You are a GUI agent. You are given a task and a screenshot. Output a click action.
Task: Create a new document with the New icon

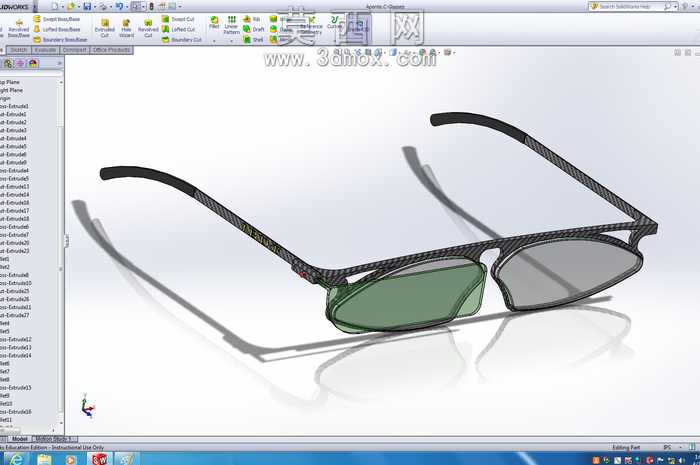pos(55,6)
